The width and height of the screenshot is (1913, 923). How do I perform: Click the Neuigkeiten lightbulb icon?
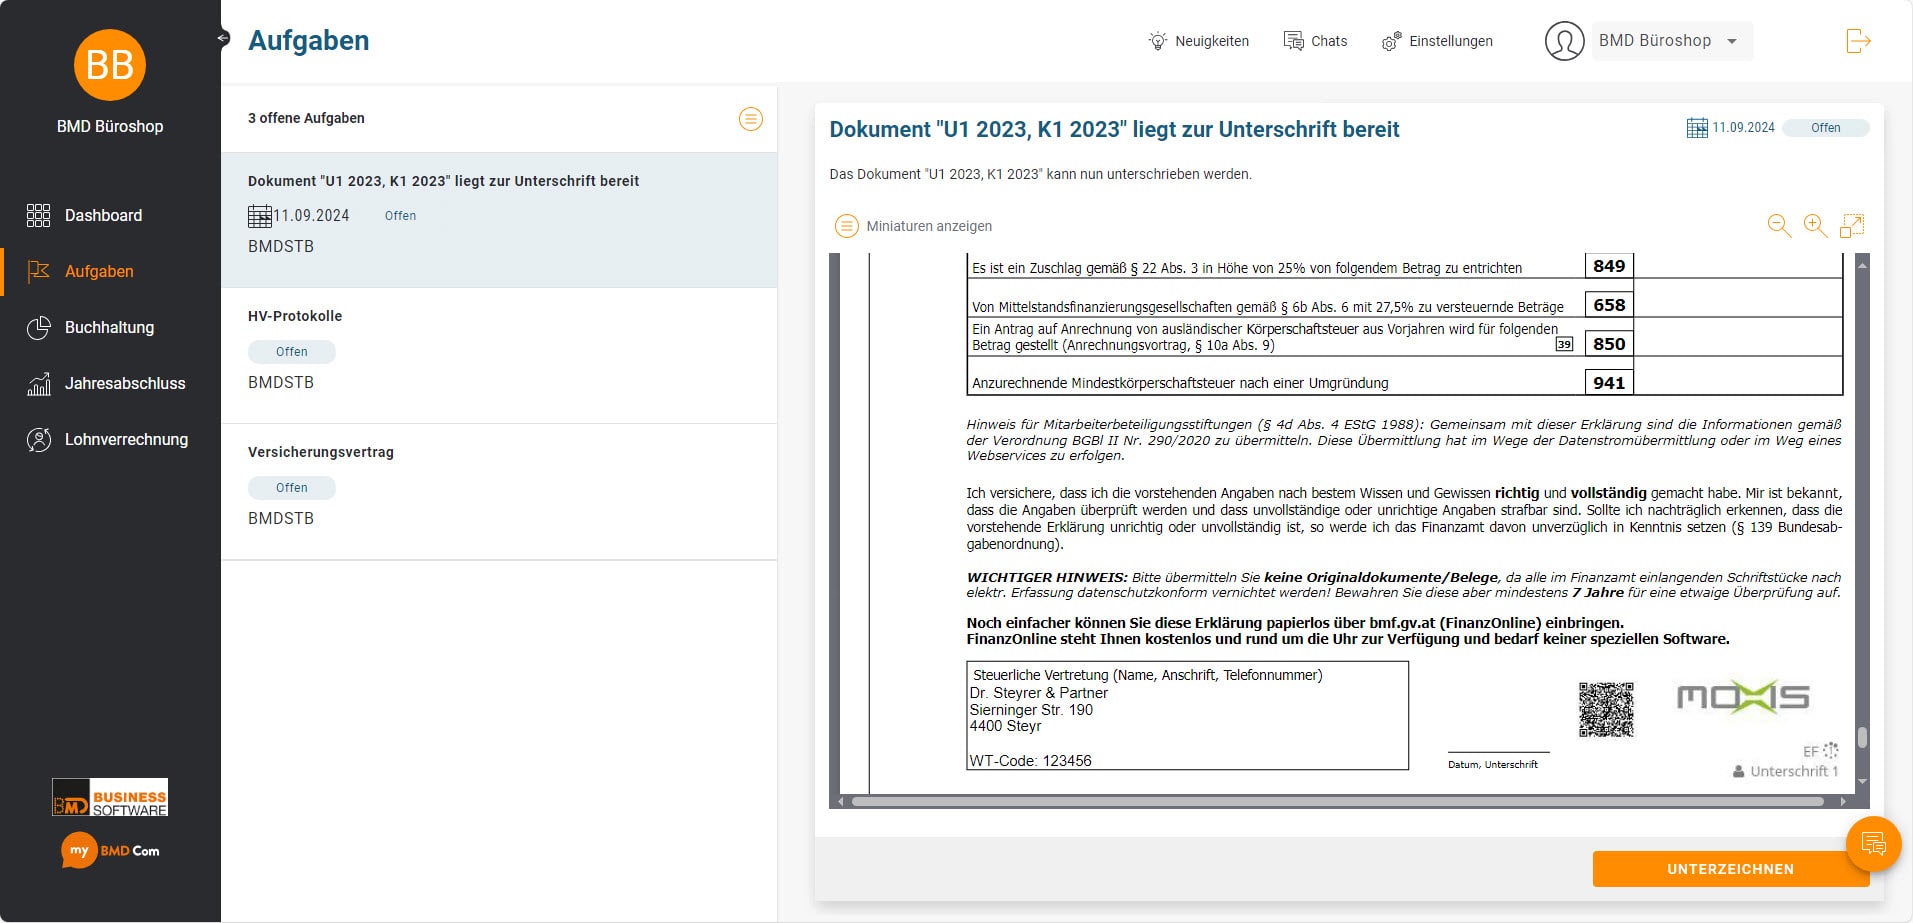click(x=1158, y=41)
